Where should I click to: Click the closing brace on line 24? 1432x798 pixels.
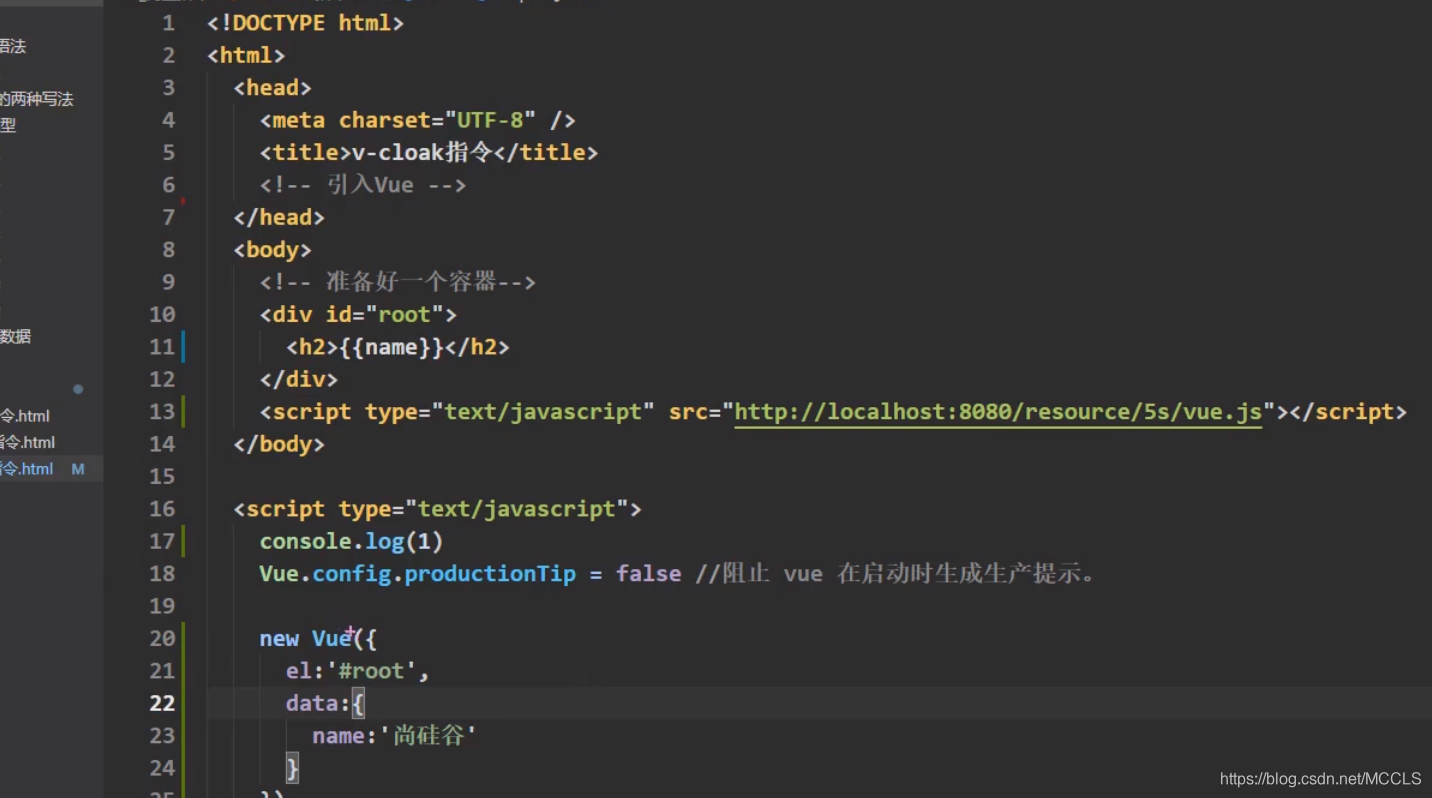click(x=292, y=768)
